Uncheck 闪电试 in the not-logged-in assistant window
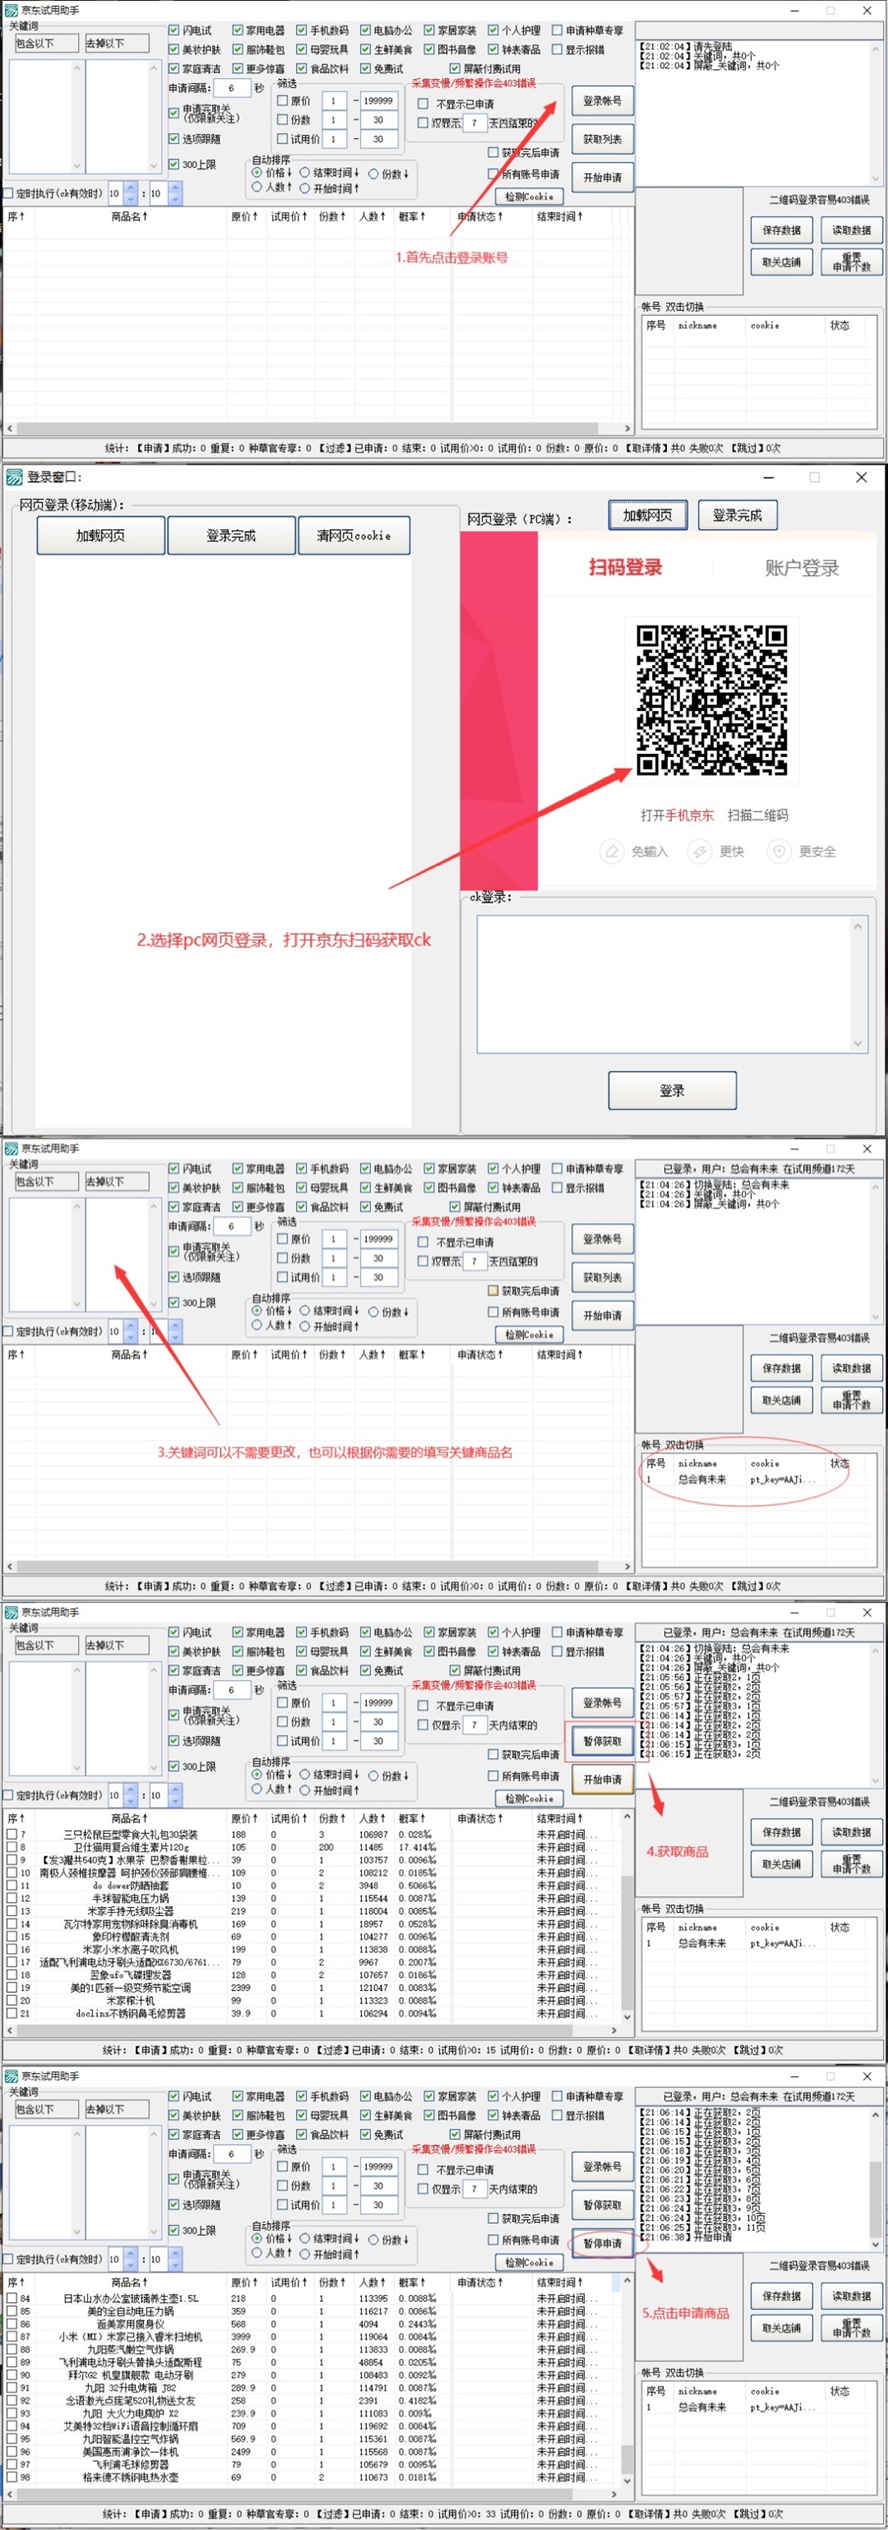 coord(175,31)
